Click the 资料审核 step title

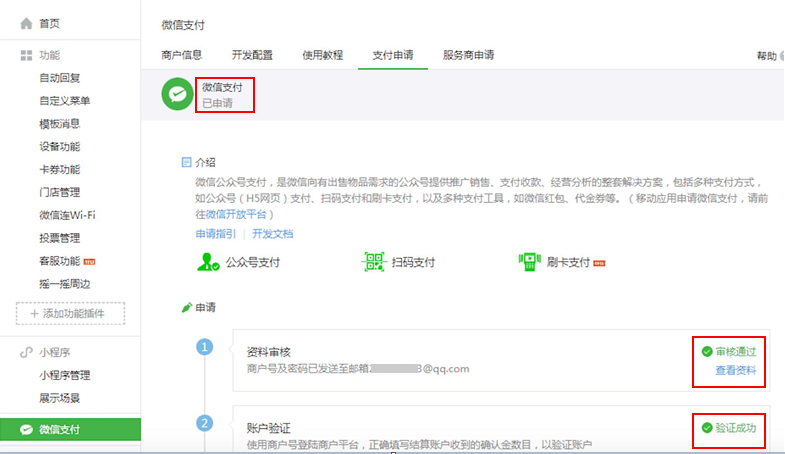coord(268,352)
